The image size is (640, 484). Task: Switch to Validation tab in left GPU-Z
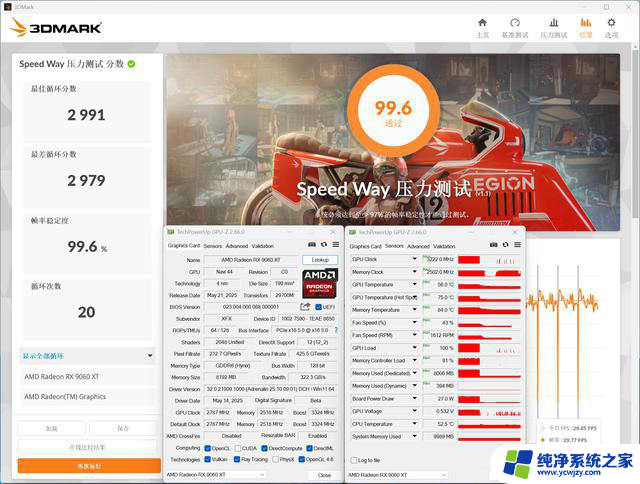(x=262, y=246)
